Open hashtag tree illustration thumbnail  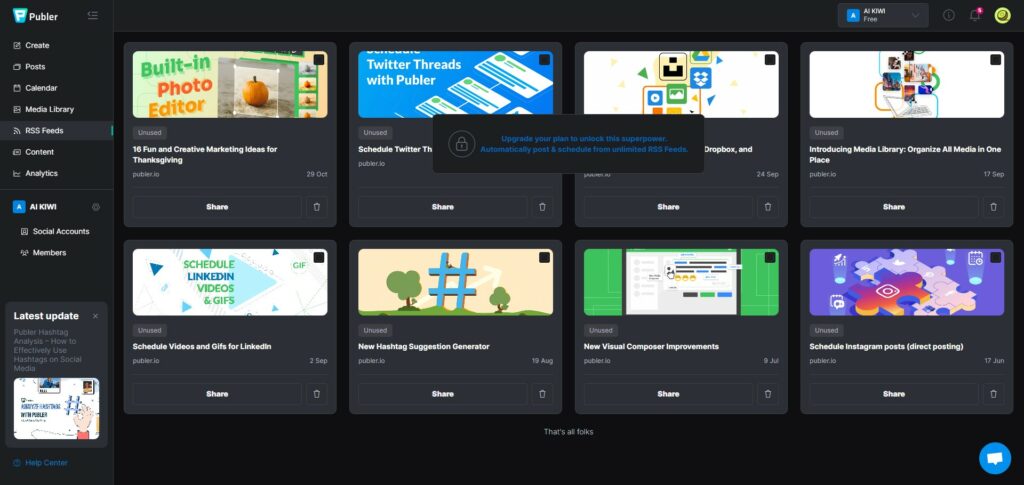click(455, 282)
